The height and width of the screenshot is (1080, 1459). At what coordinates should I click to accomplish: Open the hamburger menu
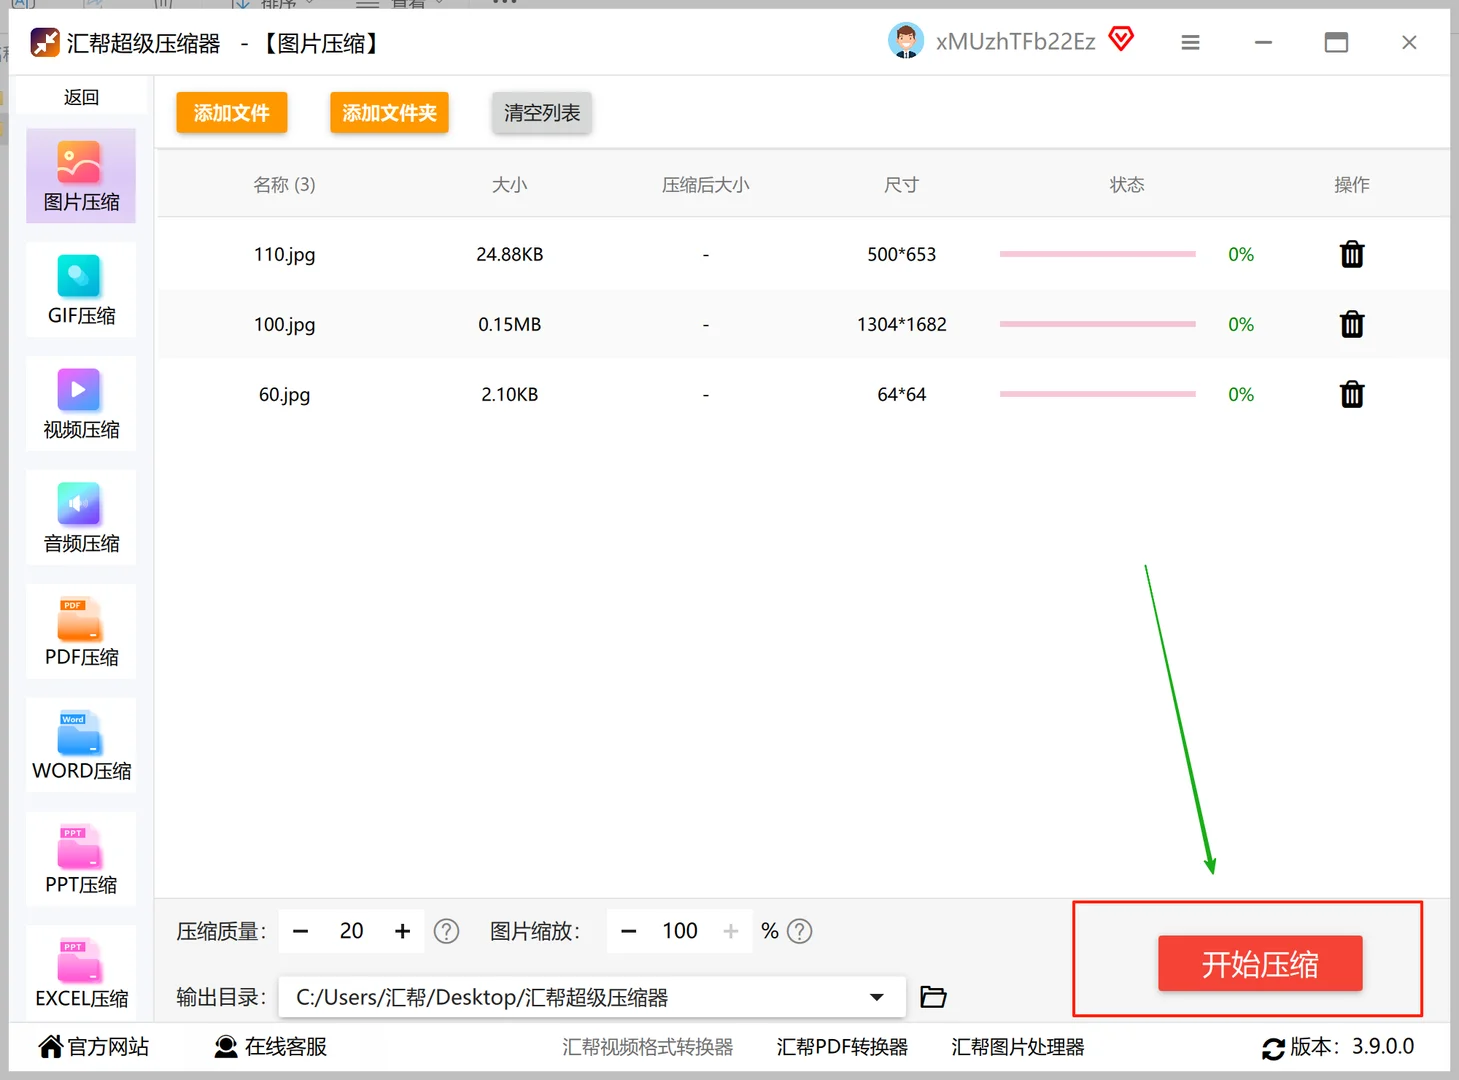(1189, 42)
